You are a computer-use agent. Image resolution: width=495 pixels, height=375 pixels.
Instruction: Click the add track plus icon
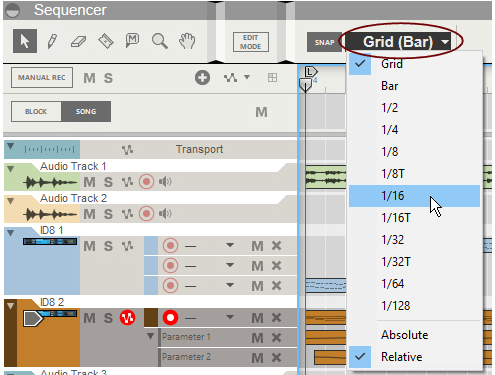(202, 78)
